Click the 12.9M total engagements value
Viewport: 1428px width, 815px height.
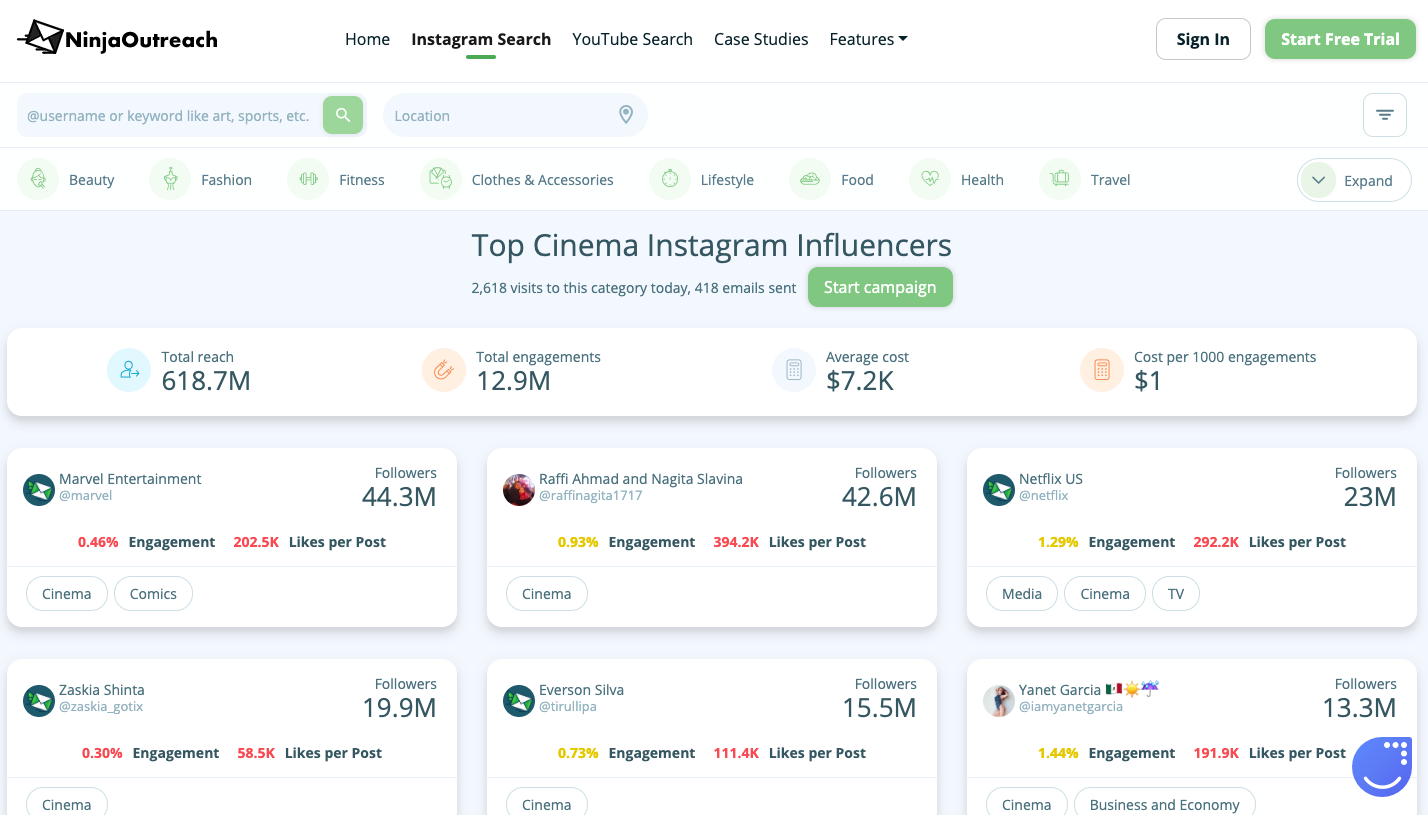[513, 381]
